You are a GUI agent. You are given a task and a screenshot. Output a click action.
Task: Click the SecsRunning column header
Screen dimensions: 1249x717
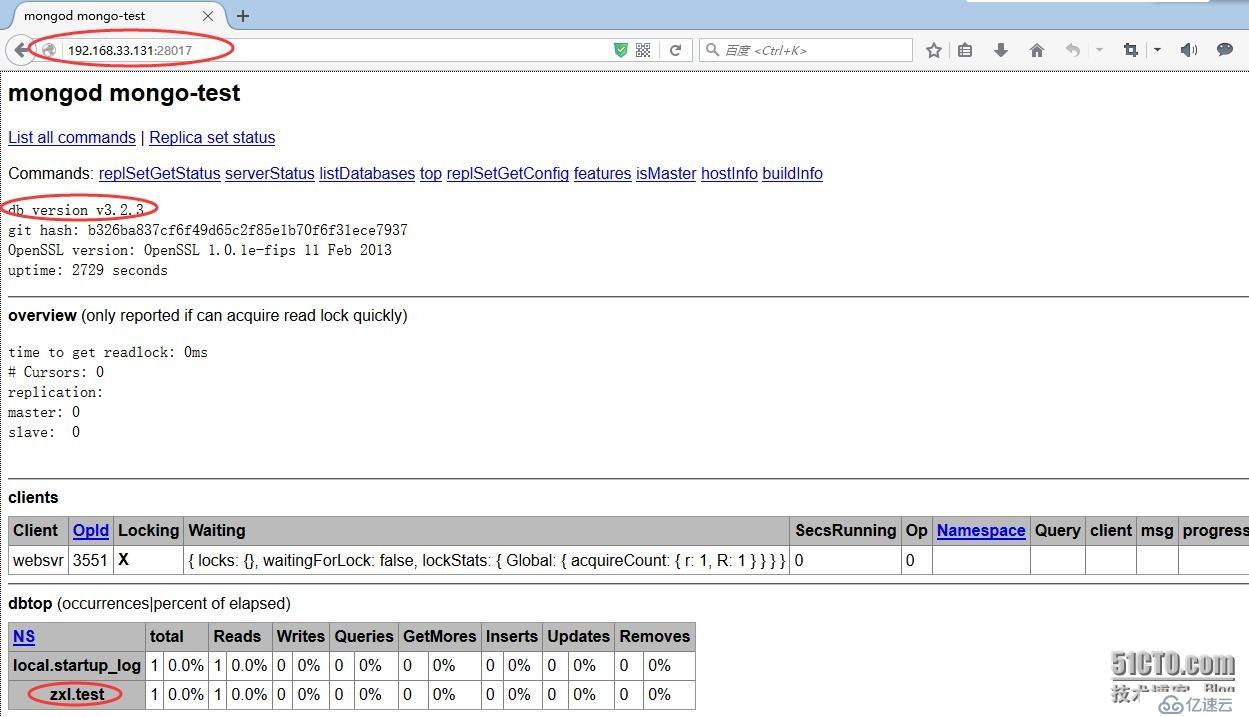[x=845, y=531]
